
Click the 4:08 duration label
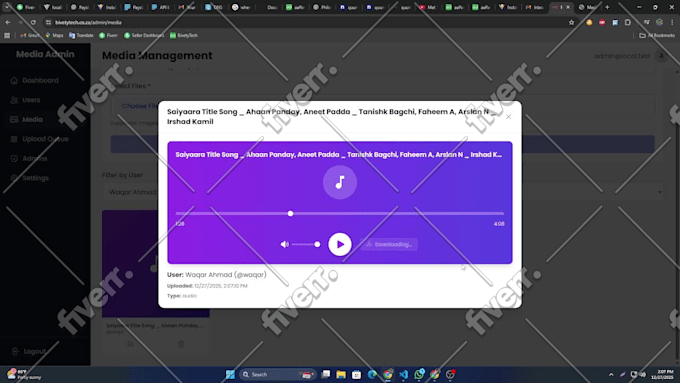[x=499, y=224]
